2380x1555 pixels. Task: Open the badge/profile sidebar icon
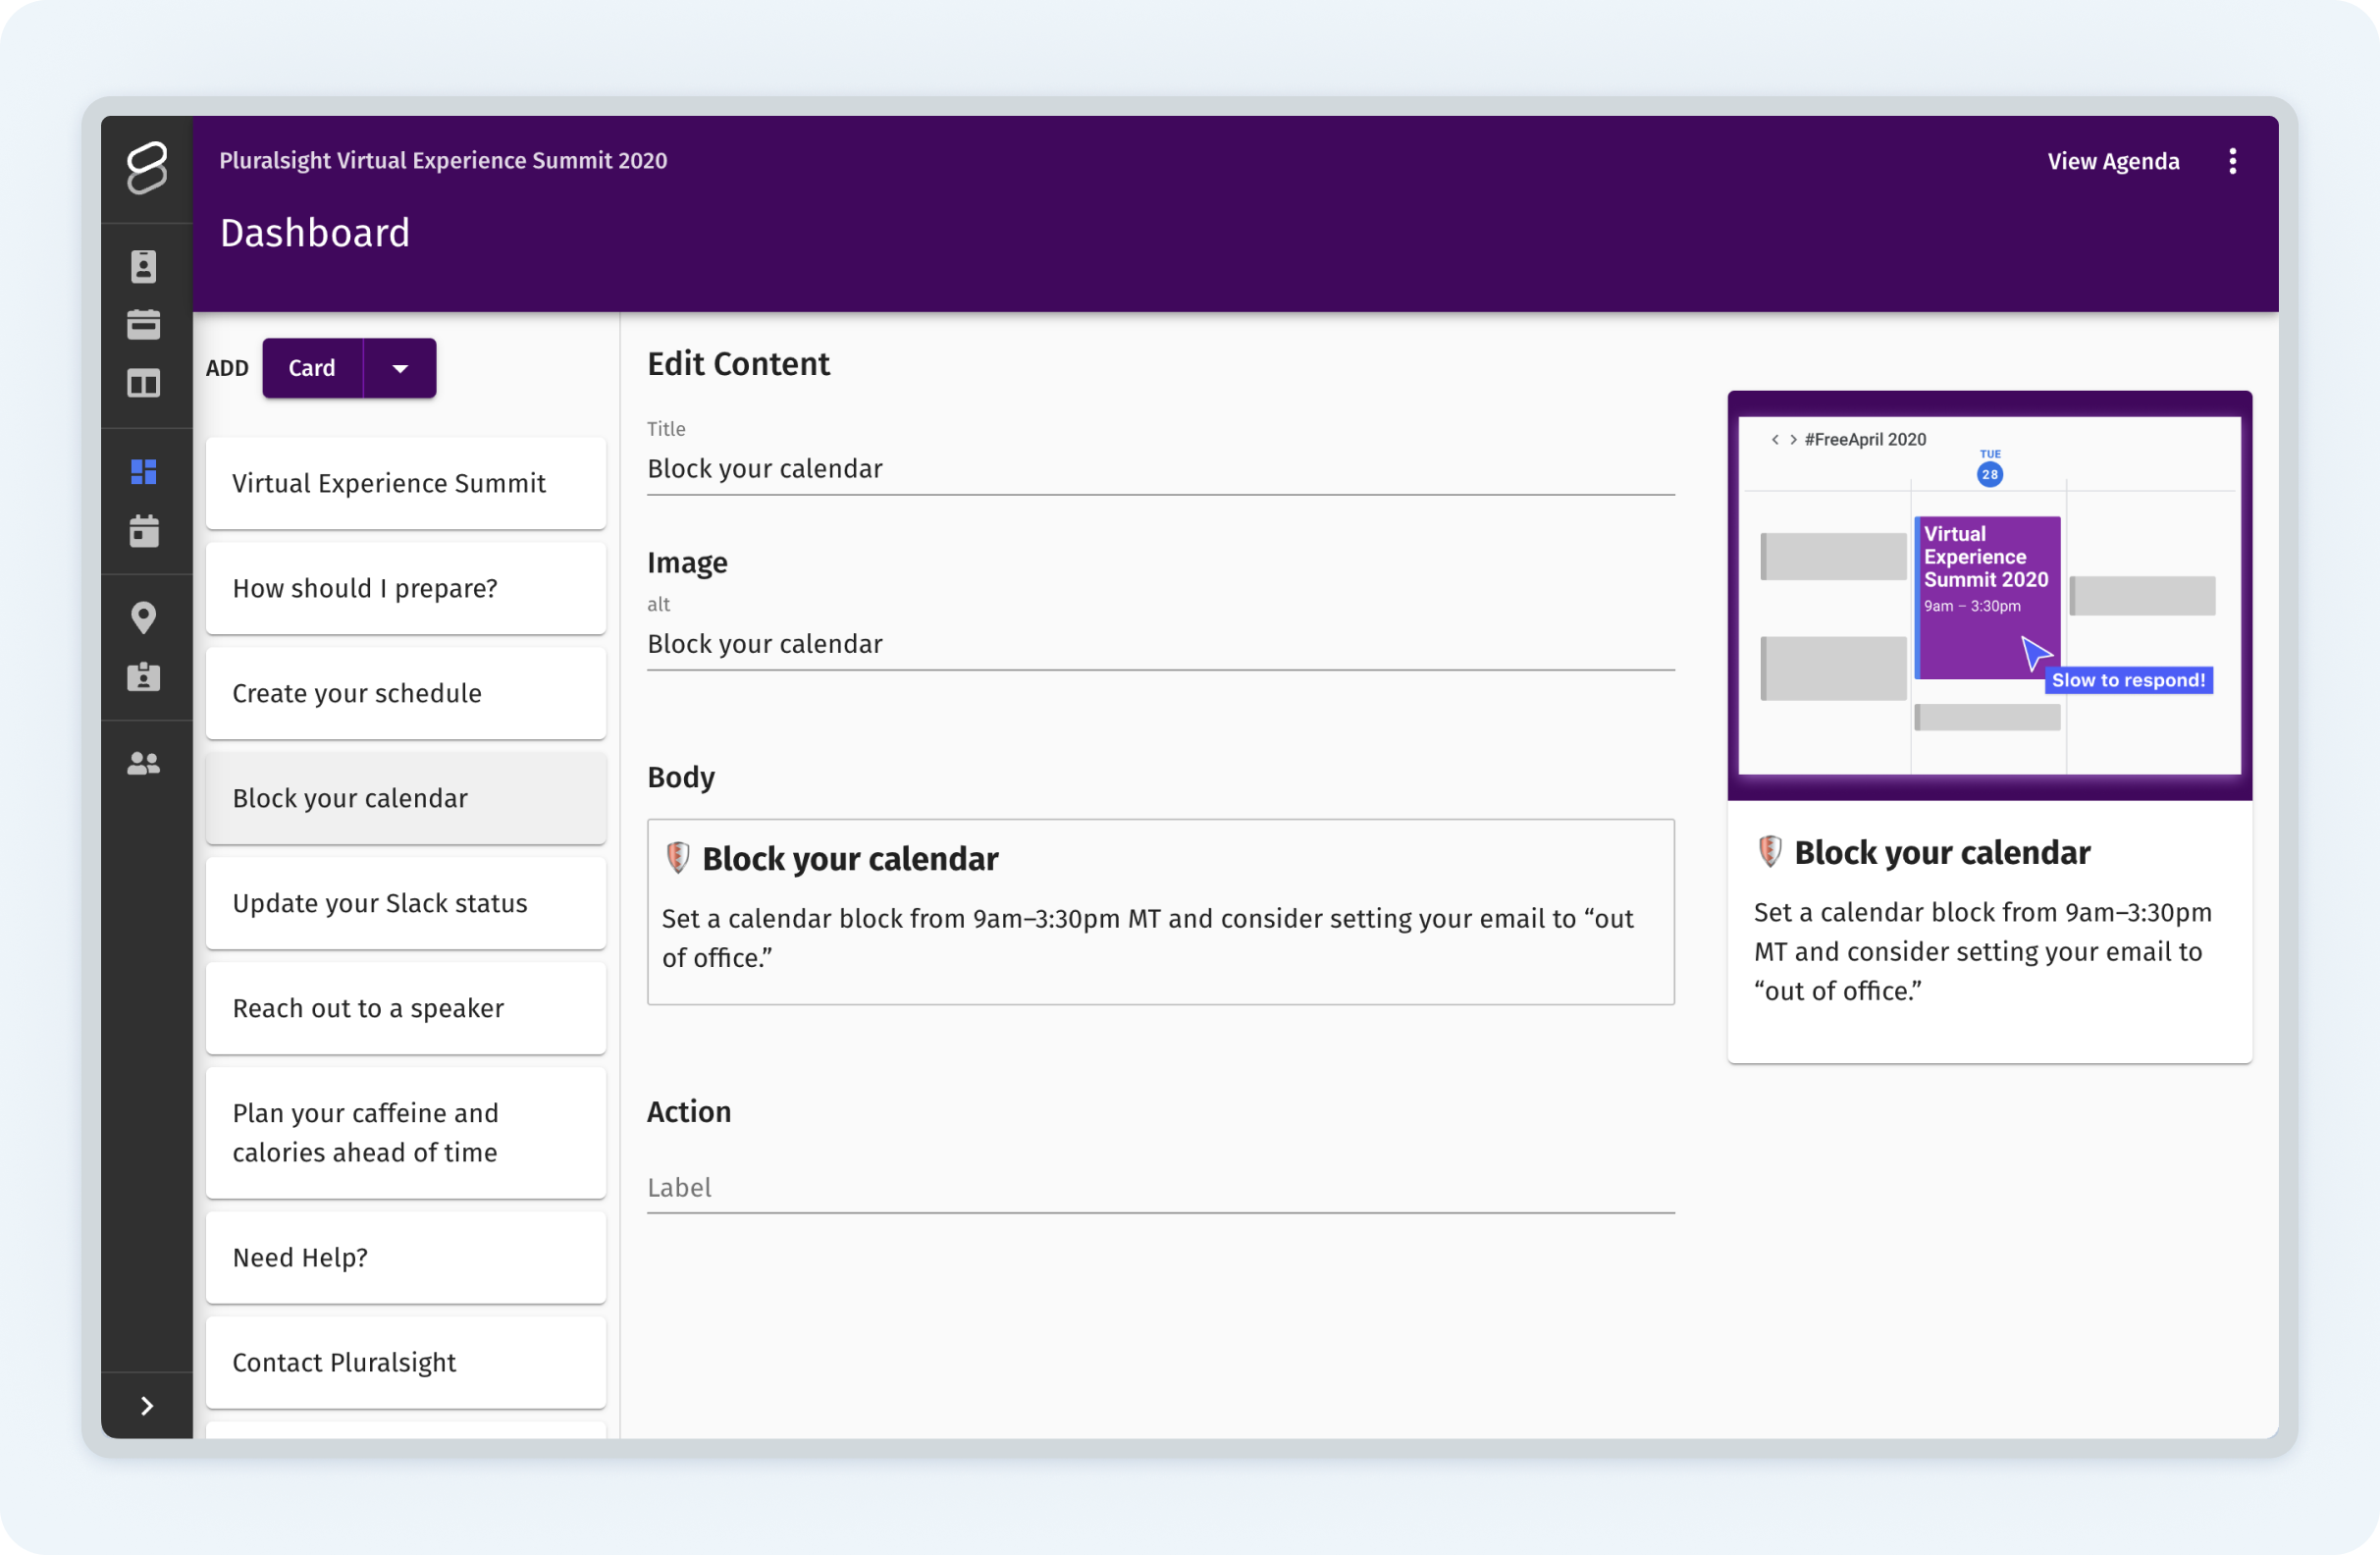[144, 267]
